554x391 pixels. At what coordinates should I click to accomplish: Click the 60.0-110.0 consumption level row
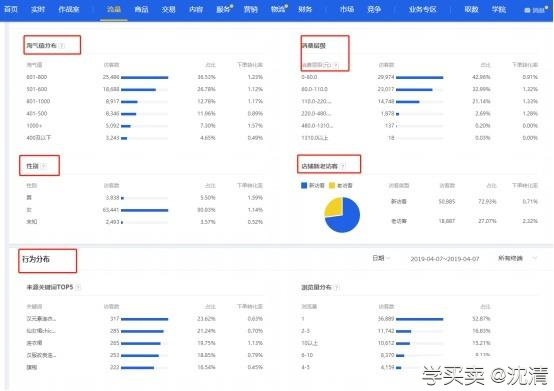[419, 89]
